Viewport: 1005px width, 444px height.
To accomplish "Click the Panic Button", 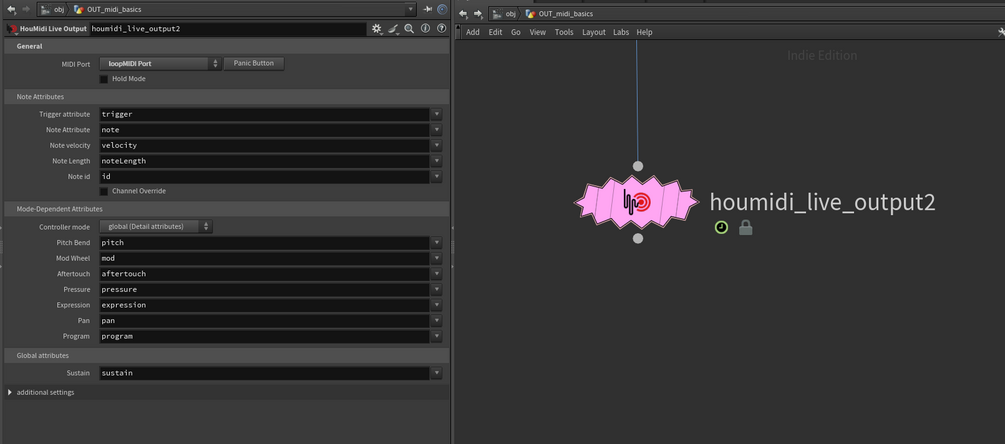I will point(254,63).
